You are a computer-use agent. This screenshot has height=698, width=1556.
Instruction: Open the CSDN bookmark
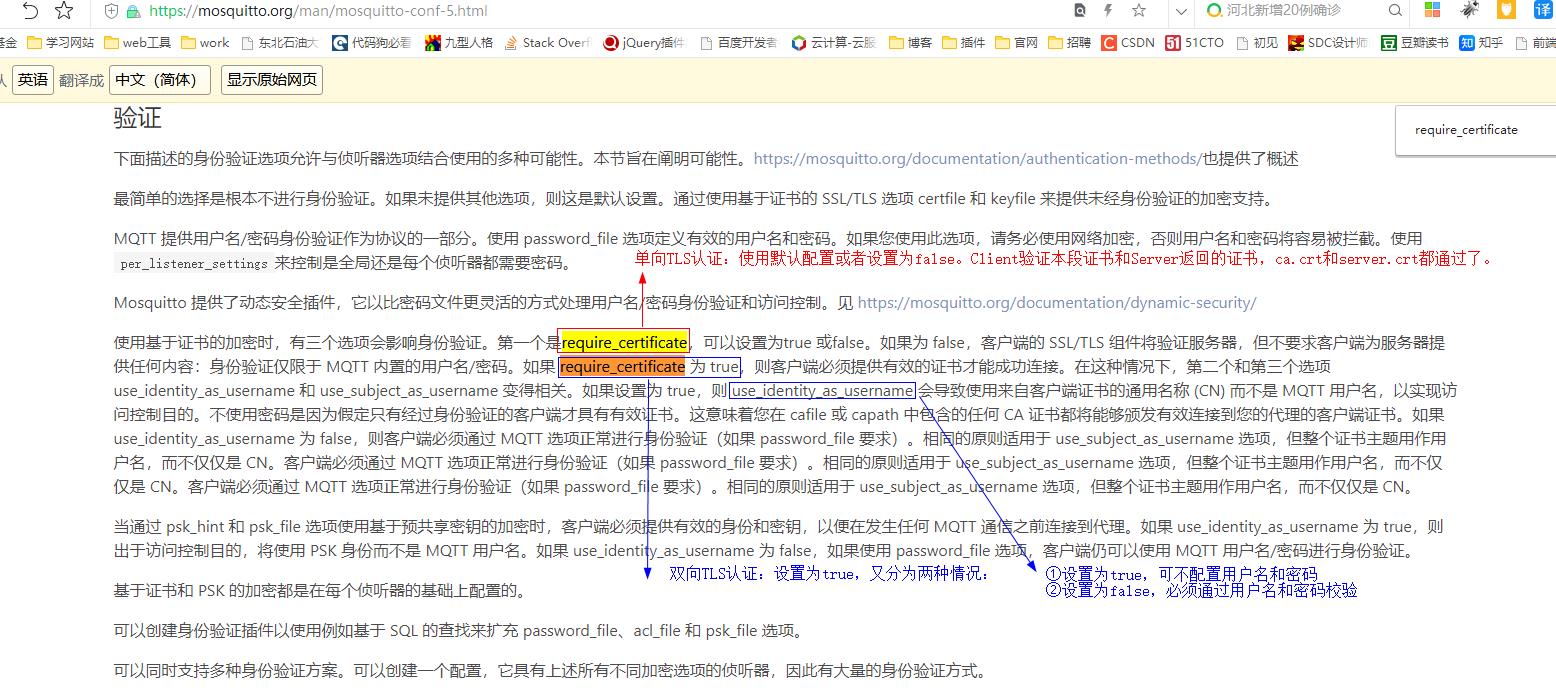point(1128,42)
